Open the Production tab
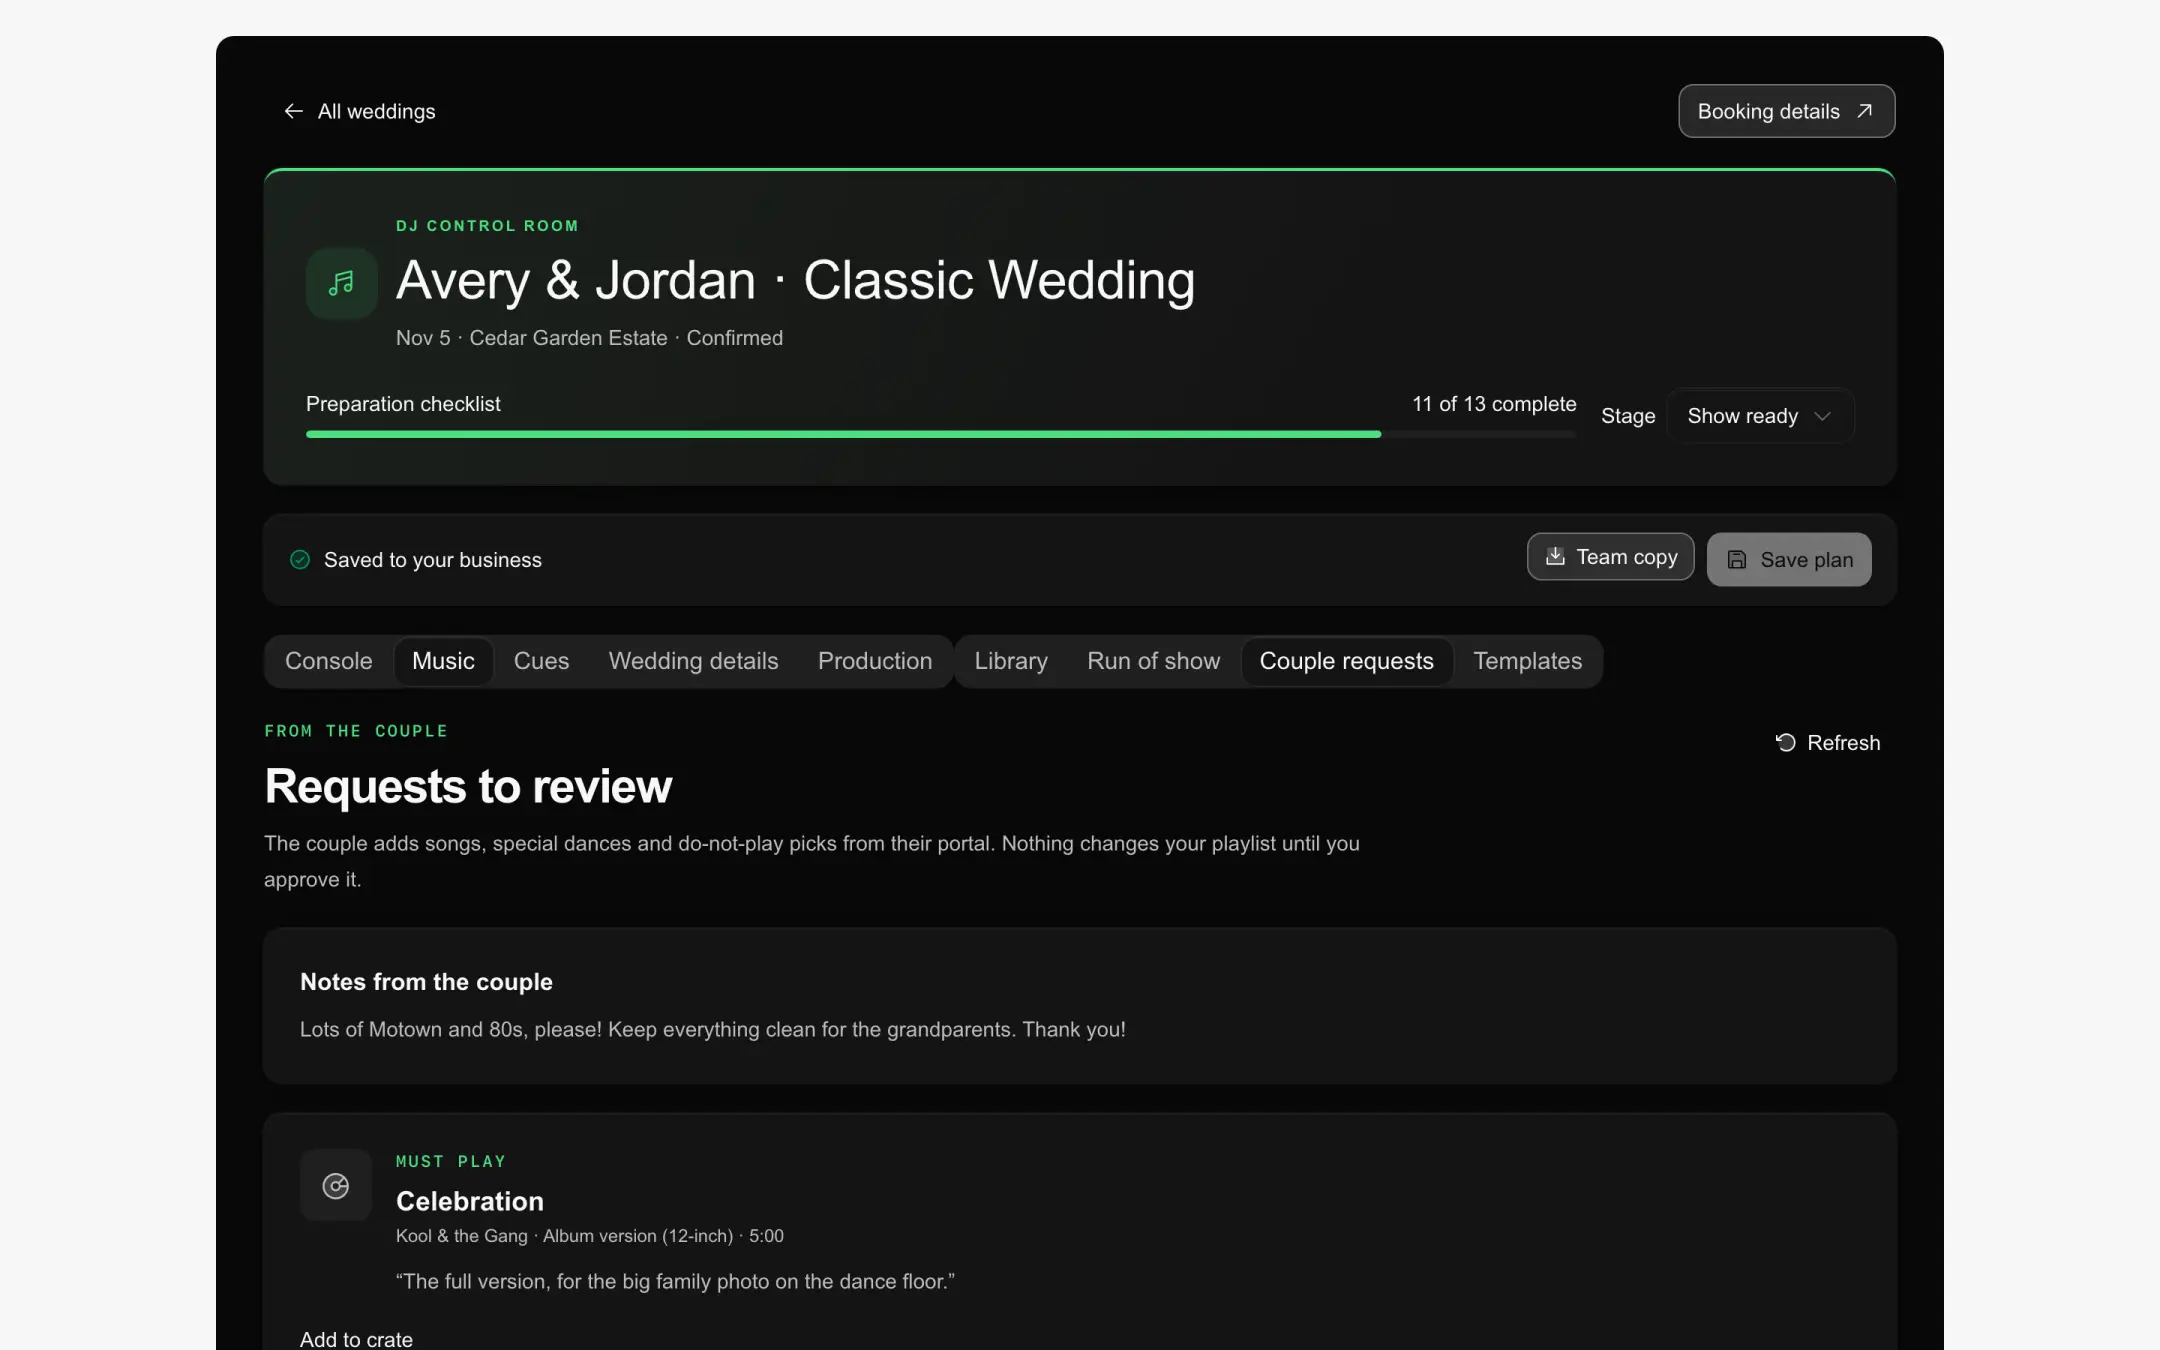 tap(875, 661)
